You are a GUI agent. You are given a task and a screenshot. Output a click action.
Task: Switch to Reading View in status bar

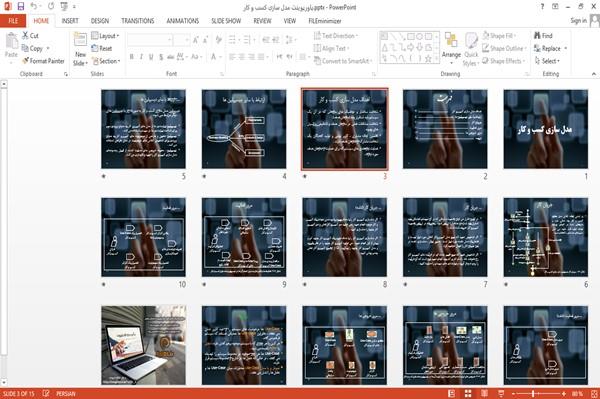click(484, 393)
